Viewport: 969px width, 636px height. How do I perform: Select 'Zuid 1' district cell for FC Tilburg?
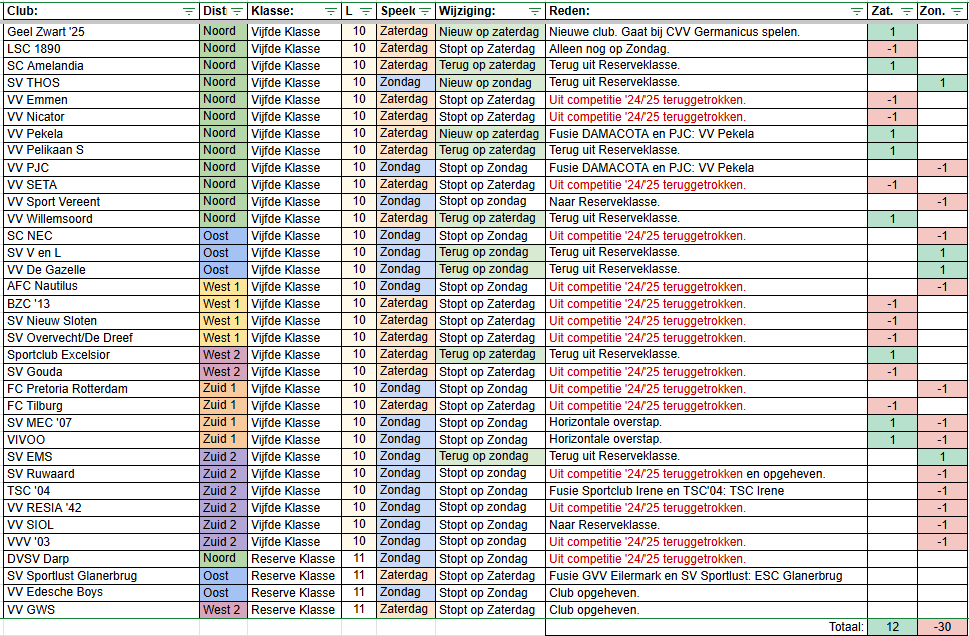click(x=223, y=405)
